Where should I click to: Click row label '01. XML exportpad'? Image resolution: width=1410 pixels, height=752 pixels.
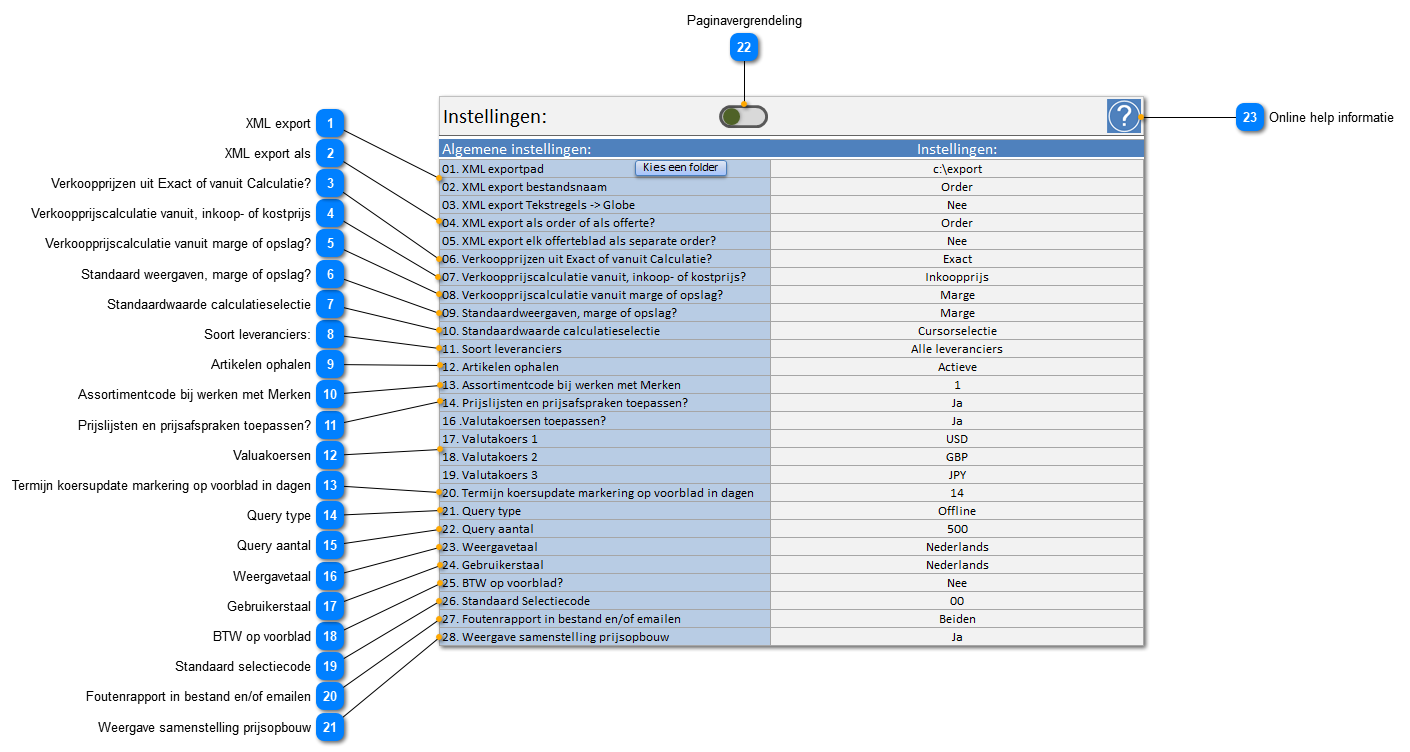pos(493,169)
